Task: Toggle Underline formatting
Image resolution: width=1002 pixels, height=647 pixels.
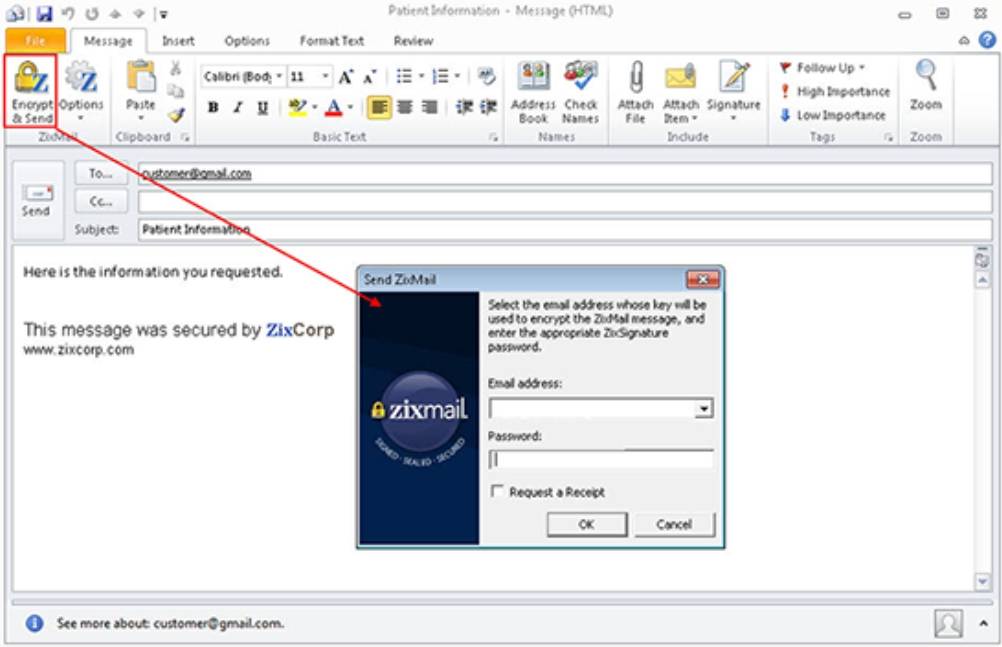Action: [262, 107]
